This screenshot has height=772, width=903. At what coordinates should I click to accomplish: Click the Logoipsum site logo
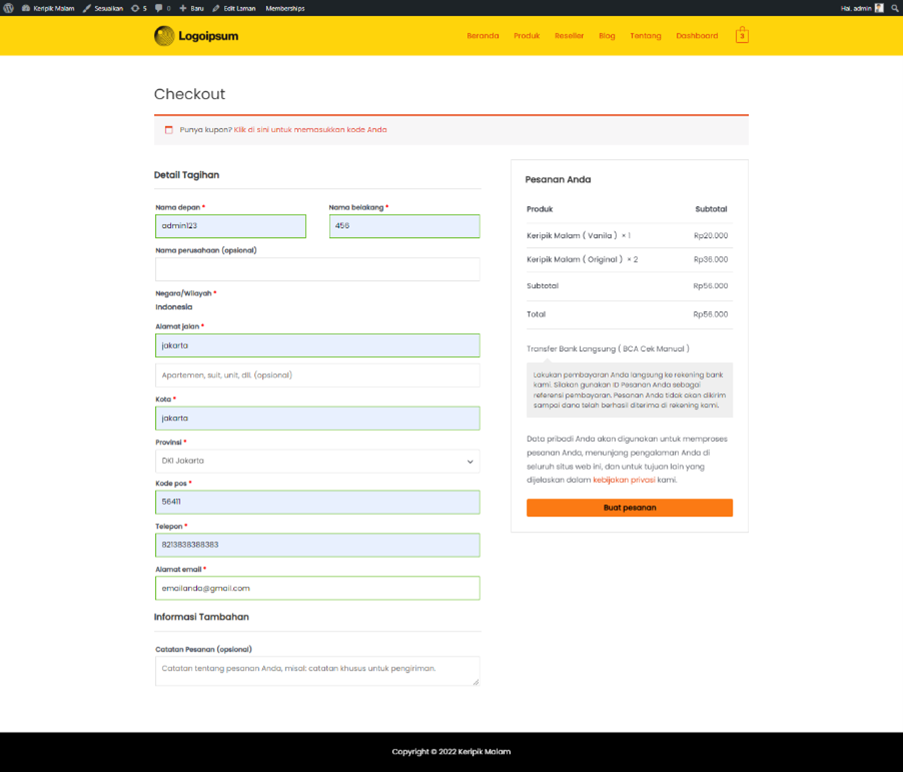coord(196,36)
